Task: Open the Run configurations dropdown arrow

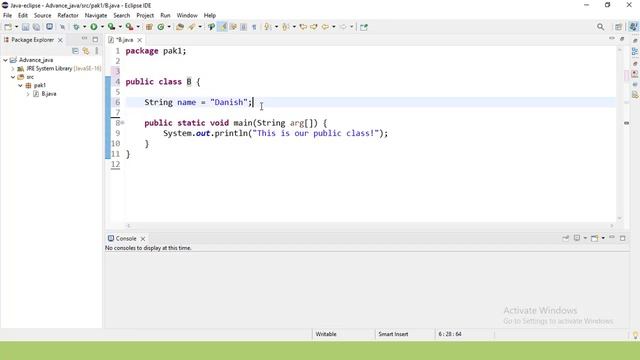Action: coord(102,27)
